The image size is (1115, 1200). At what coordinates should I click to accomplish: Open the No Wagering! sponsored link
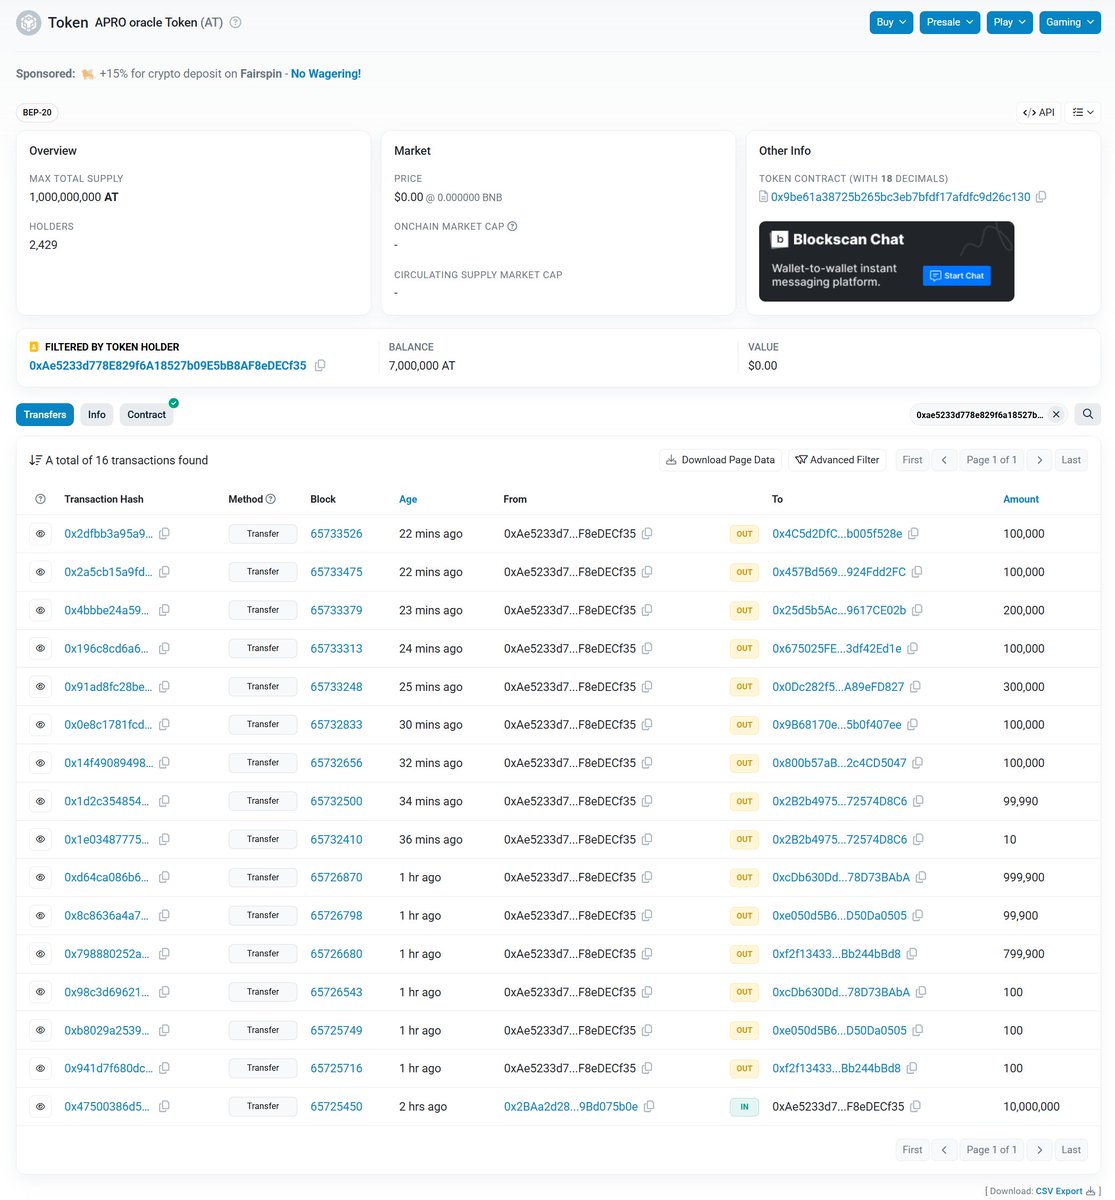click(x=326, y=74)
